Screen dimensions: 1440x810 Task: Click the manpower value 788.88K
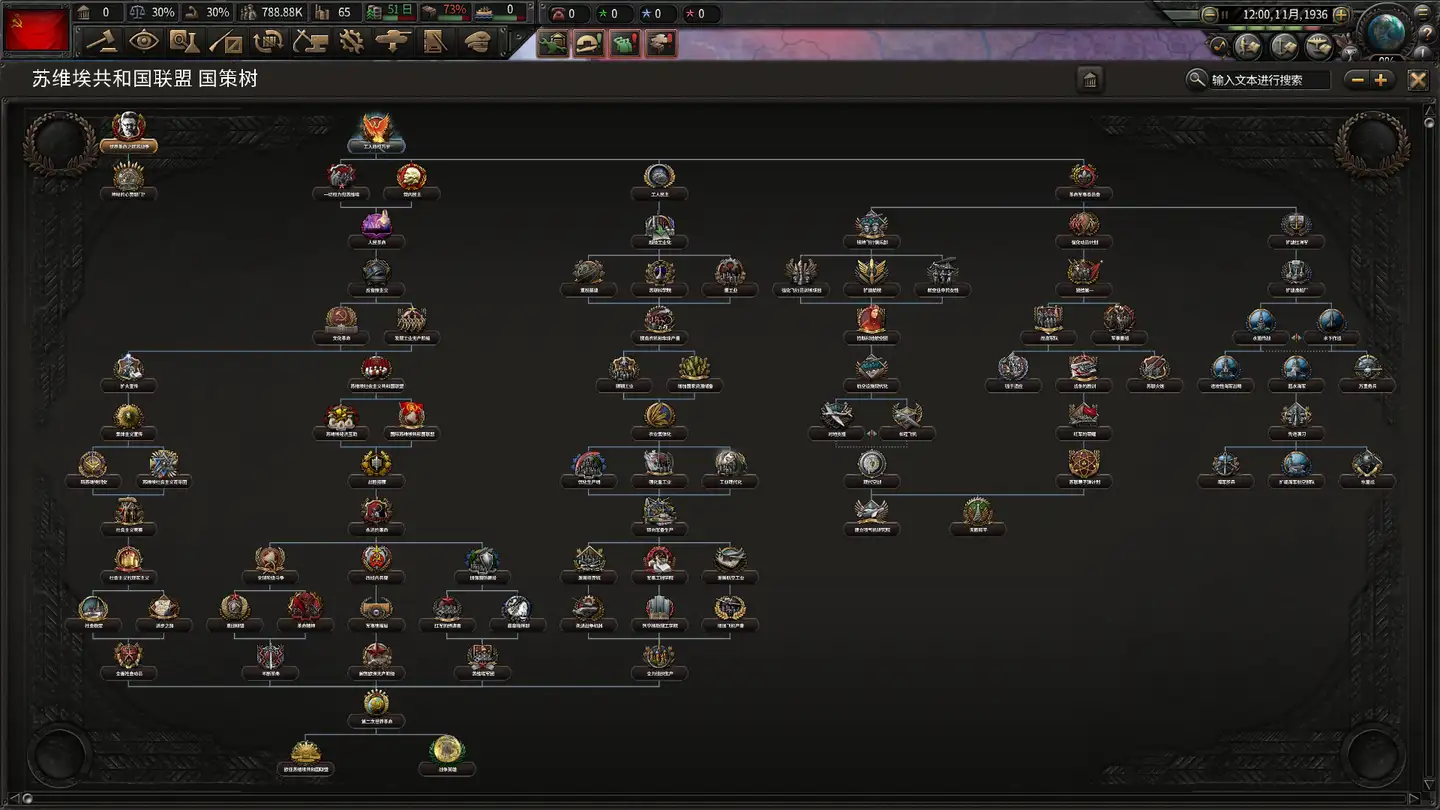283,13
